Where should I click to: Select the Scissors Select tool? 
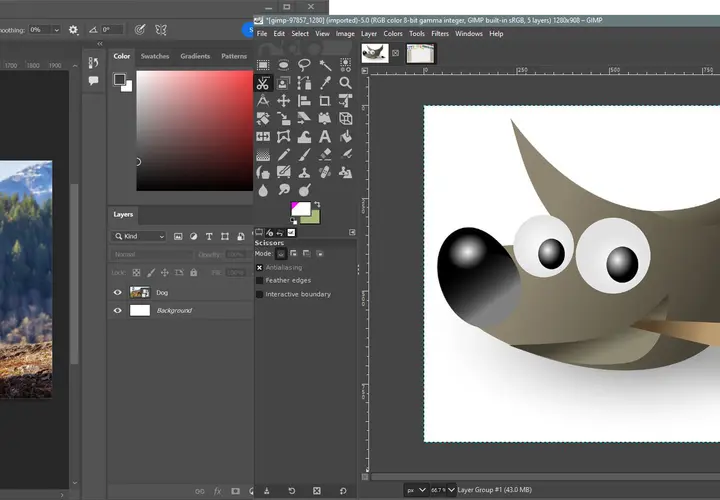click(x=263, y=83)
